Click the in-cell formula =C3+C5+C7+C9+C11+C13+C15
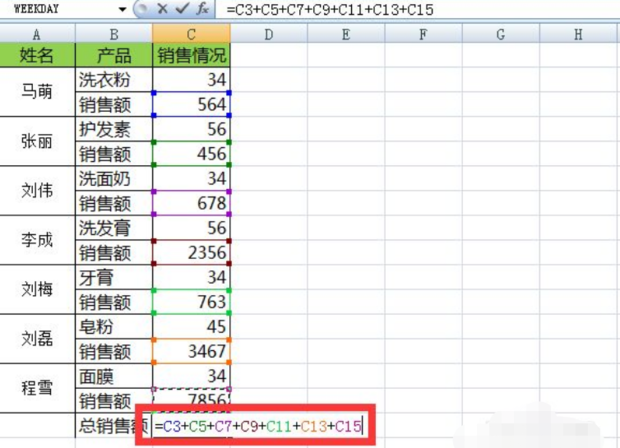Viewport: 620px width, 448px height. [258, 426]
